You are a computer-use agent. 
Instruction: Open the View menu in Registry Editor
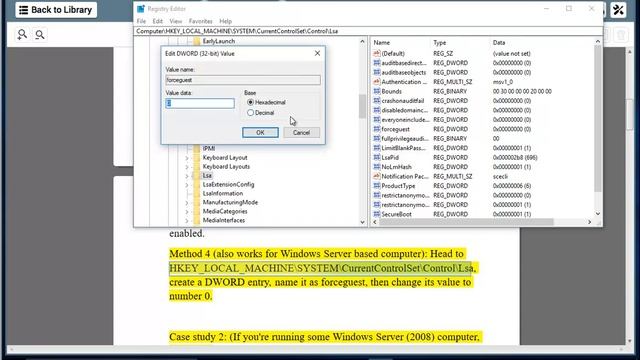[x=176, y=21]
